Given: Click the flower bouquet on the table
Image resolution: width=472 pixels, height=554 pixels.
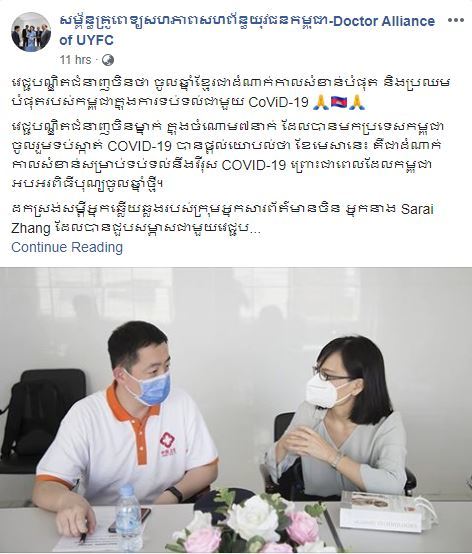Looking at the screenshot, I should pyautogui.click(x=247, y=523).
